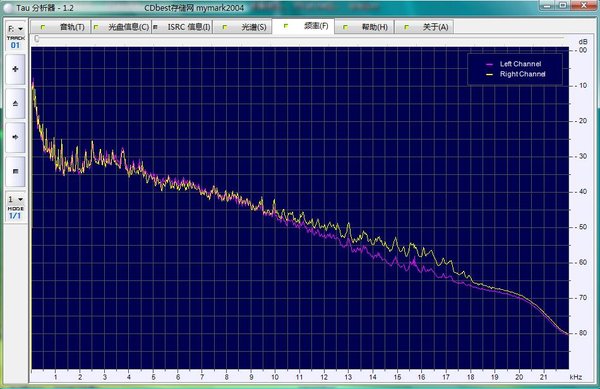Click the kHz unit label
Image resolution: width=600 pixels, height=389 pixels.
576,377
